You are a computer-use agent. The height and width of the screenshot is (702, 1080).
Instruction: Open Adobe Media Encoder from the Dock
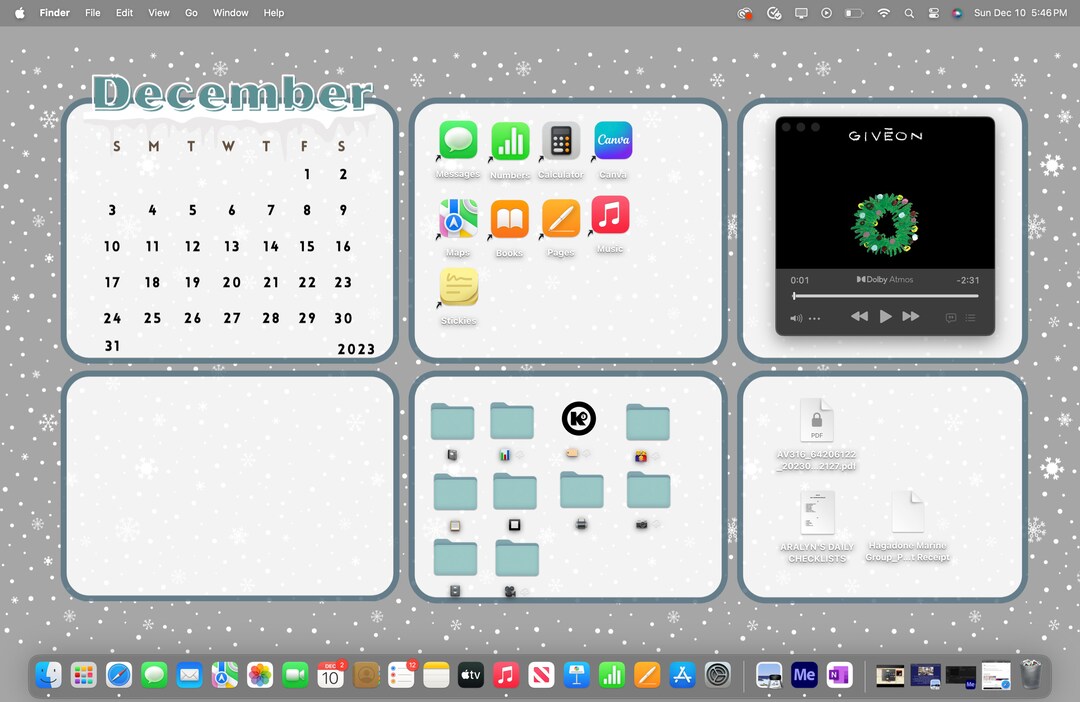[x=804, y=675]
